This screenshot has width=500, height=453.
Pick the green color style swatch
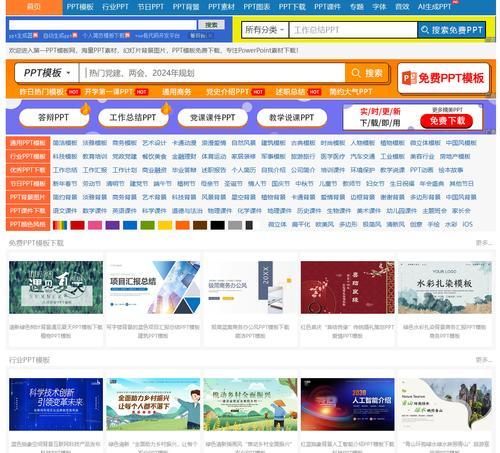point(147,225)
